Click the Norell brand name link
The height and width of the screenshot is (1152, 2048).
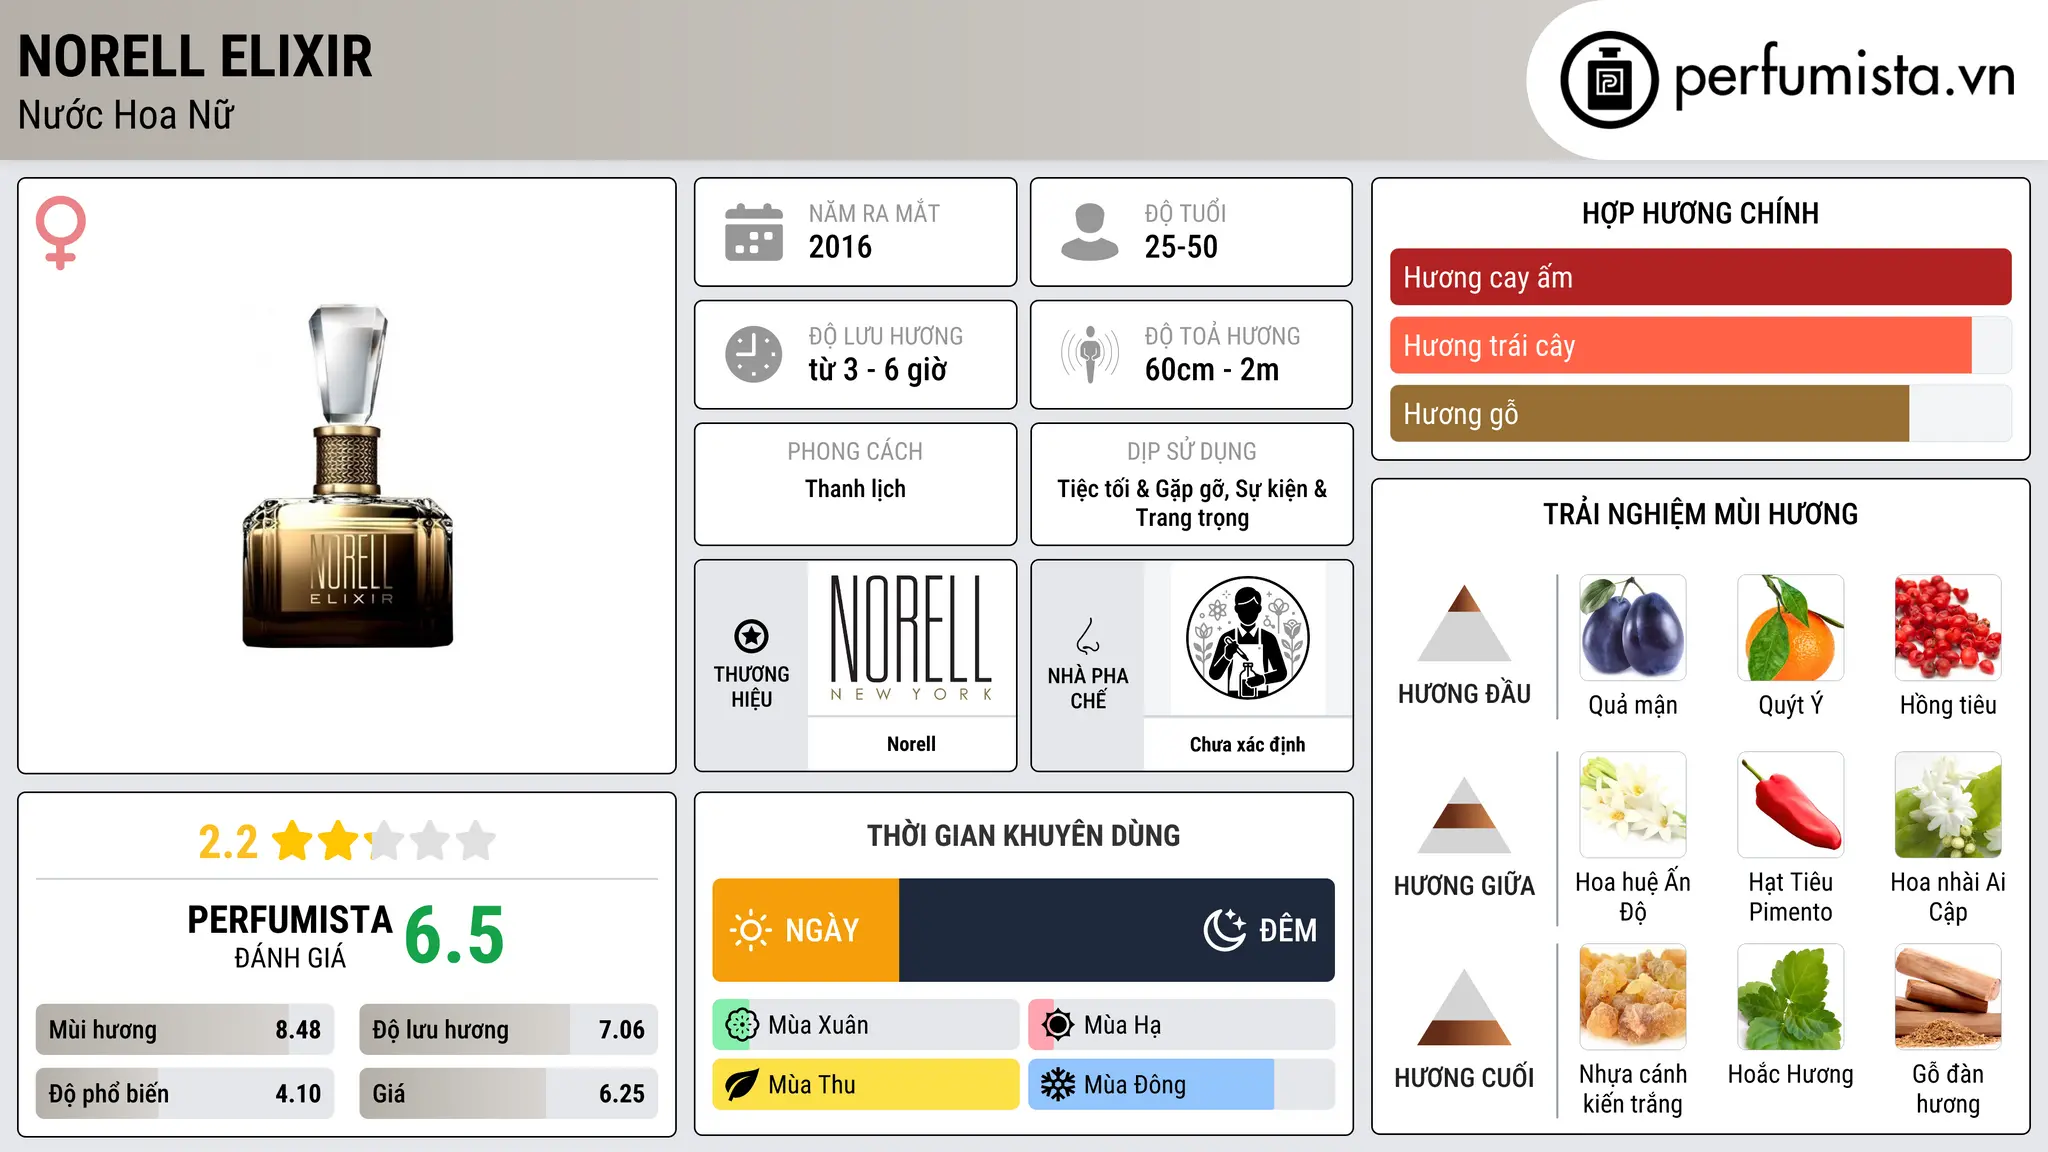(x=911, y=744)
